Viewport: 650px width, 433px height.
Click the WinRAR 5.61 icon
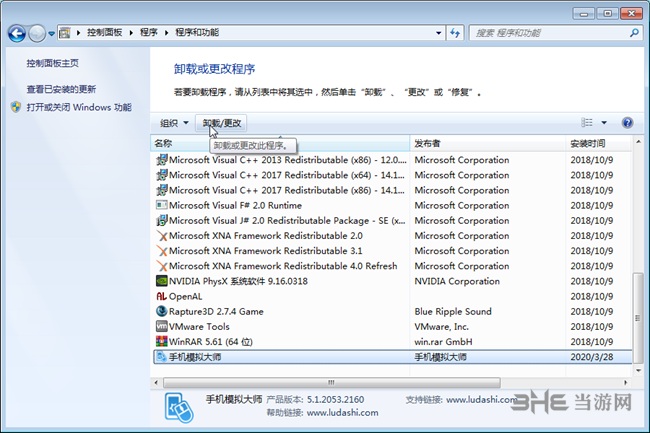[x=162, y=341]
